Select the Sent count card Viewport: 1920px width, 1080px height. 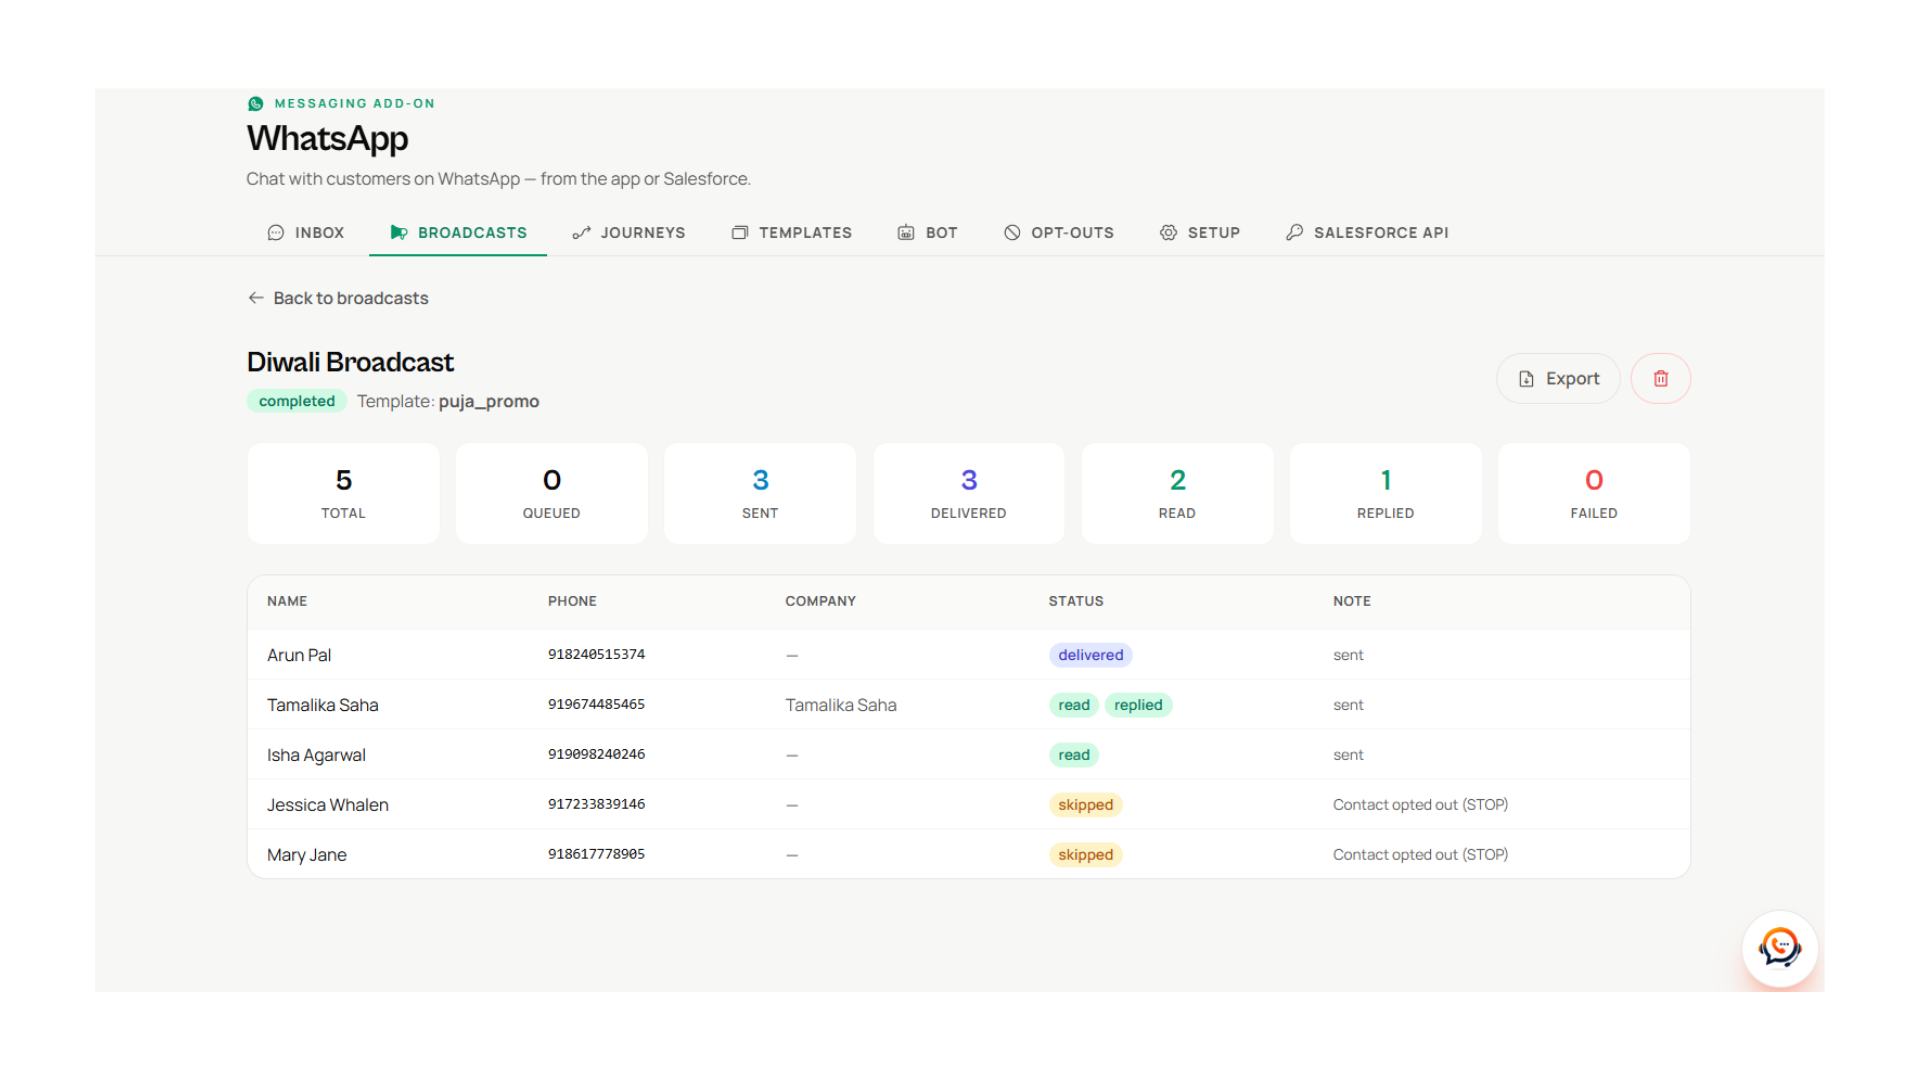click(x=760, y=493)
